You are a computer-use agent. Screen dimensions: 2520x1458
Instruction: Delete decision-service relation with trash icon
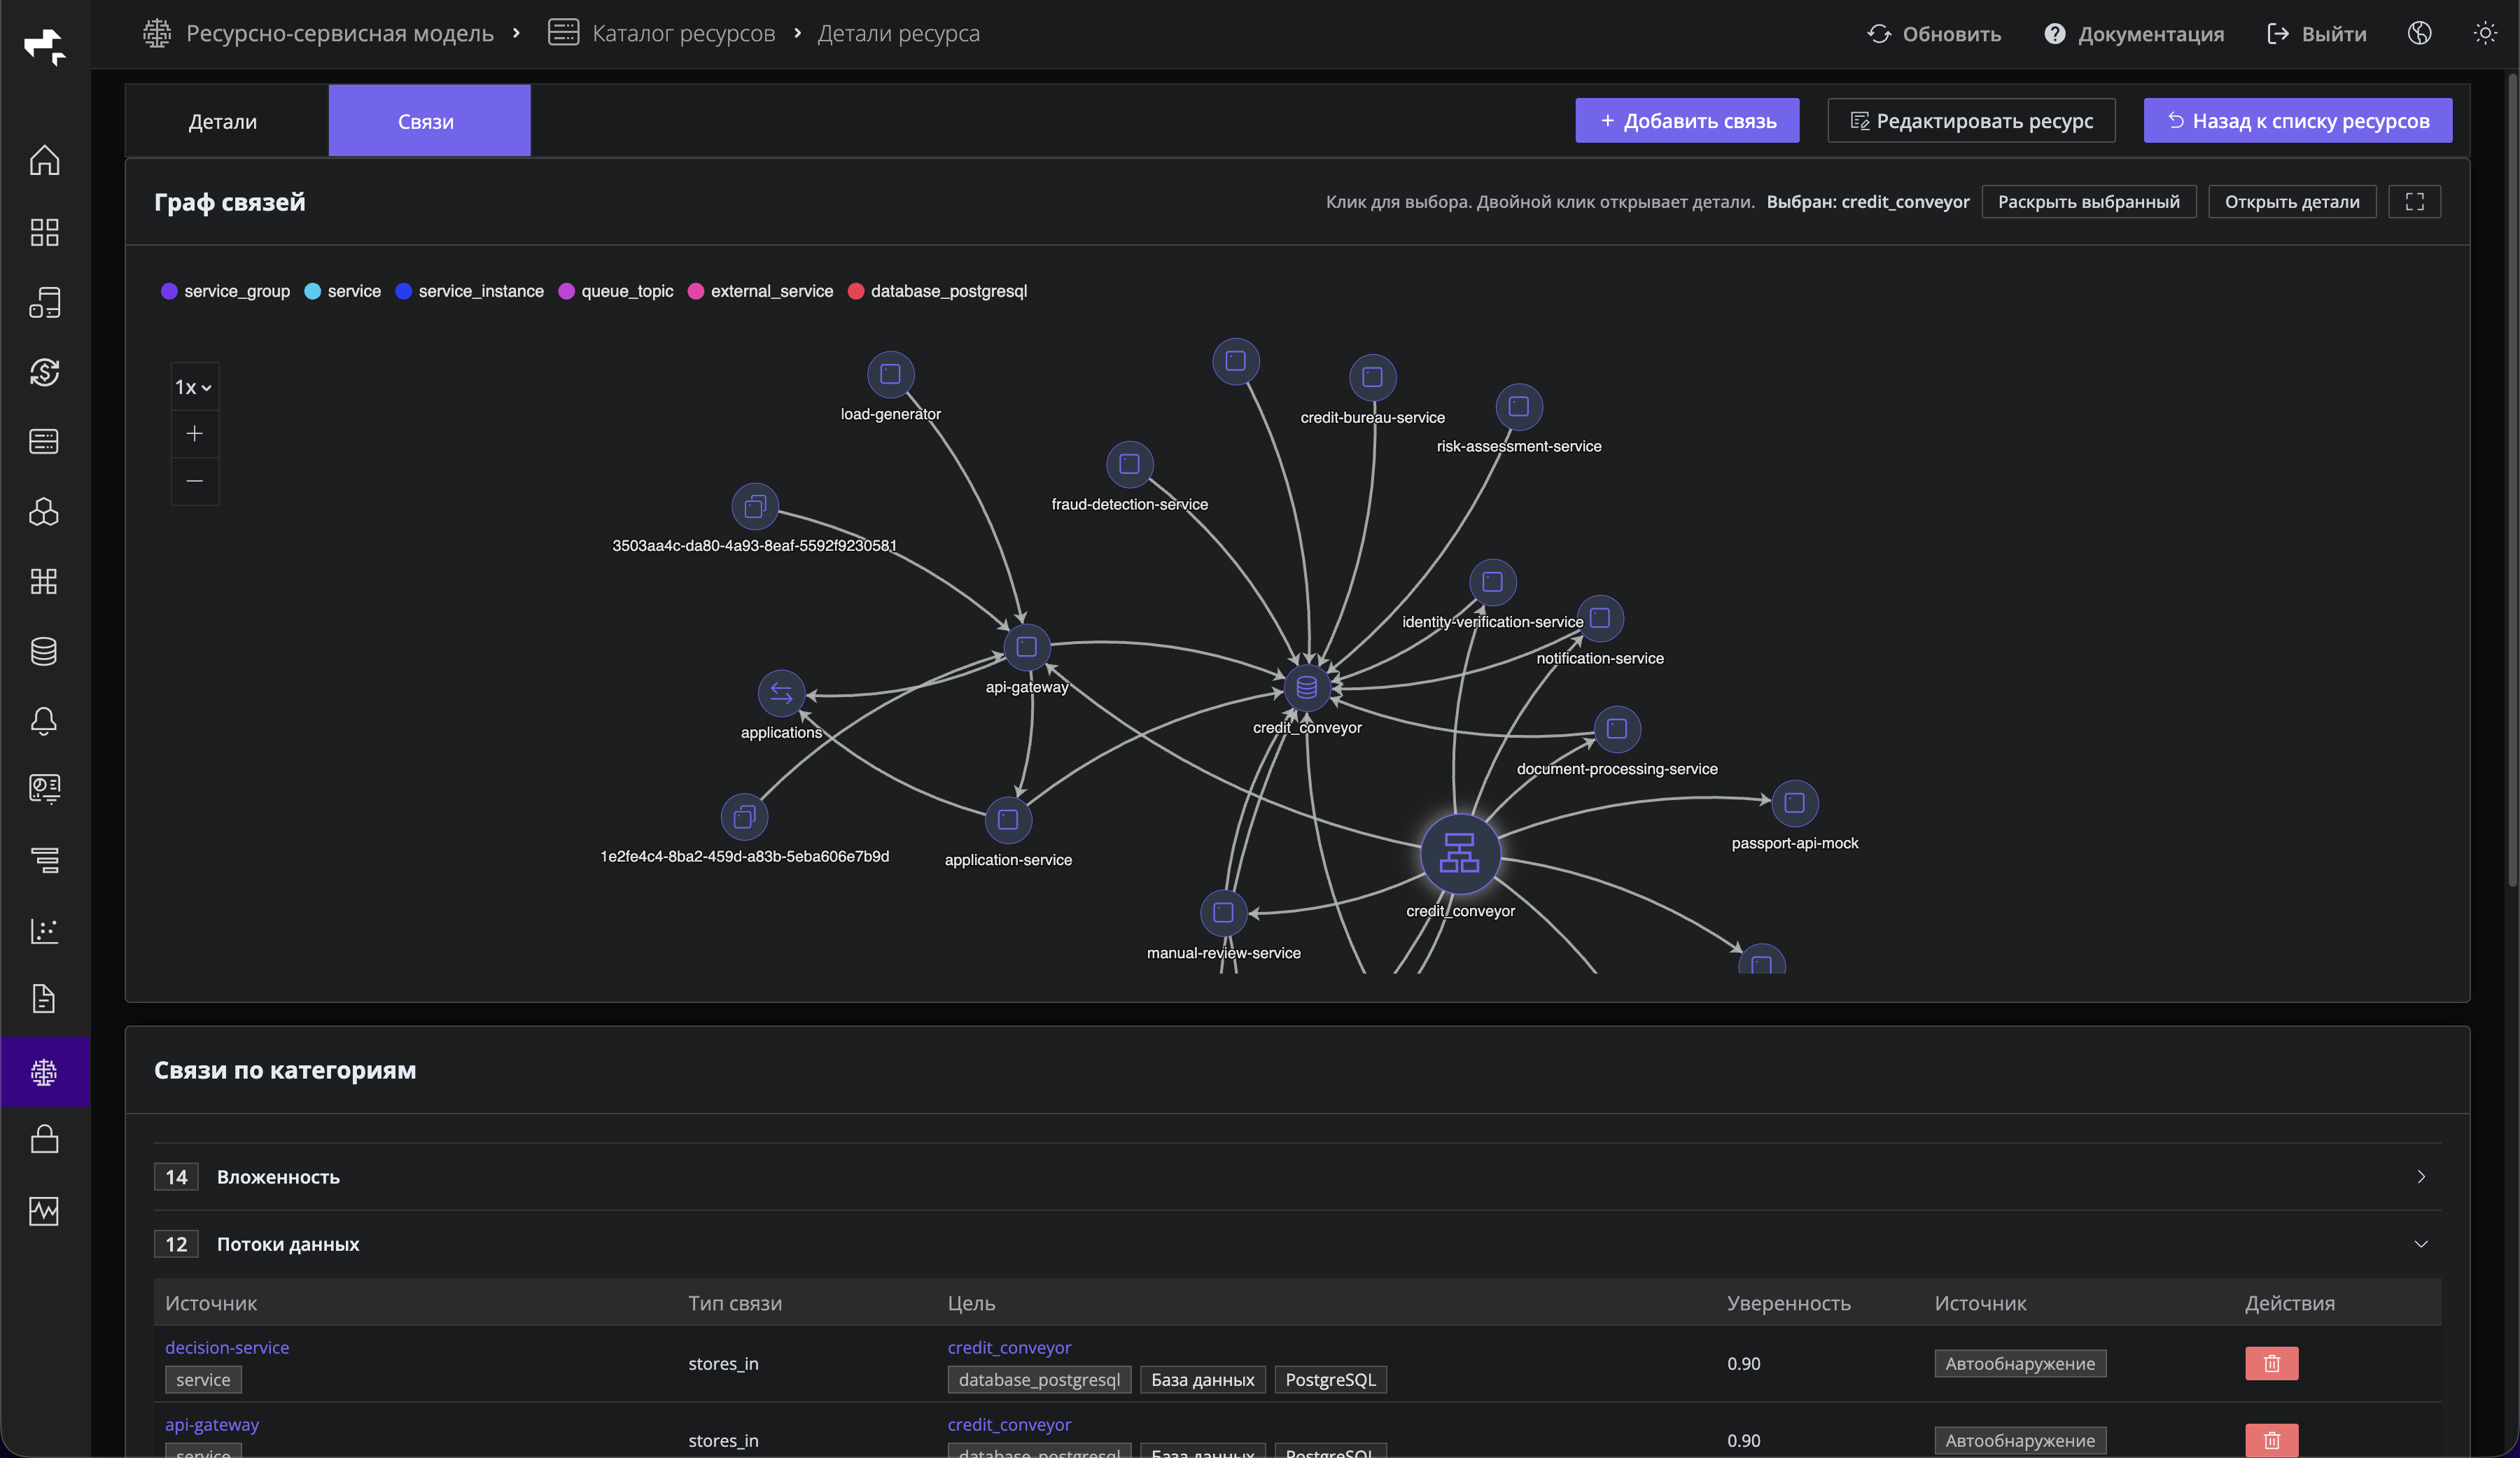click(x=2271, y=1363)
